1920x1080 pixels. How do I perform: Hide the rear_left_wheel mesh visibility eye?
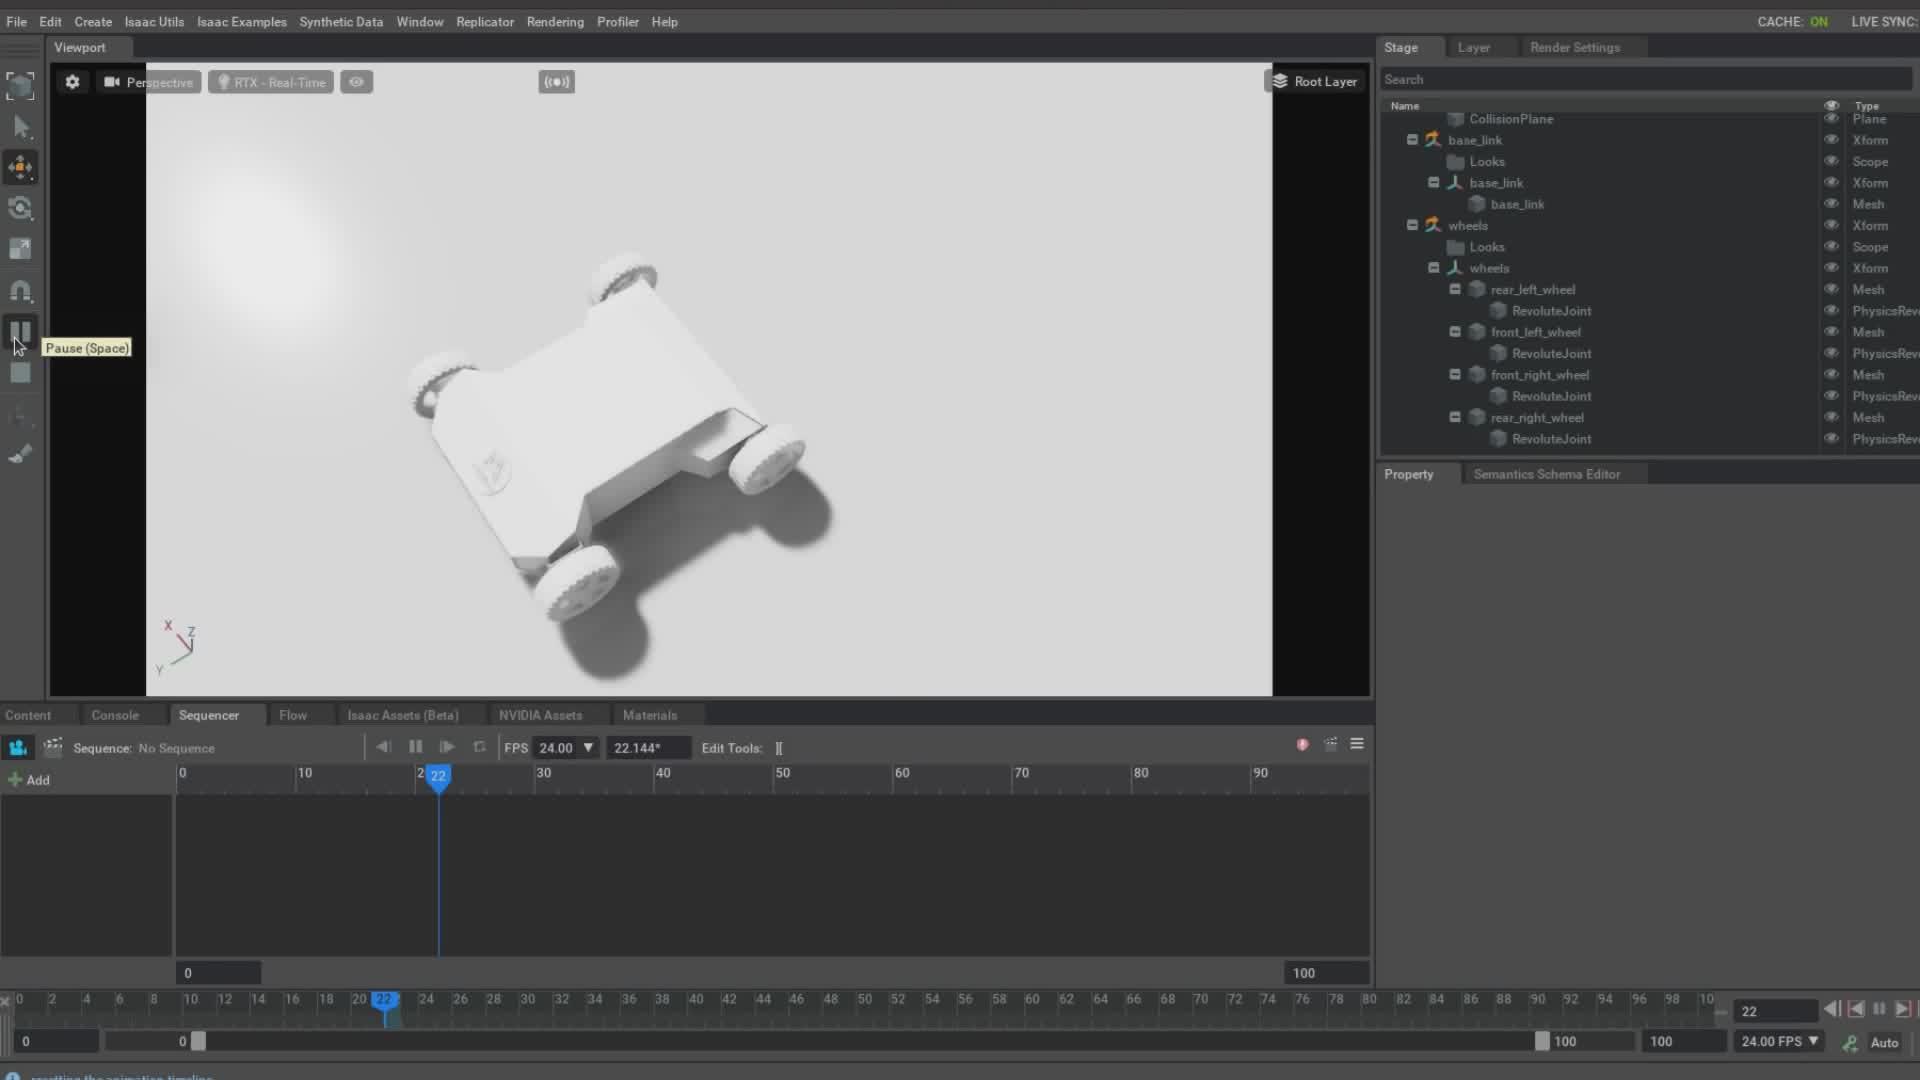tap(1831, 289)
